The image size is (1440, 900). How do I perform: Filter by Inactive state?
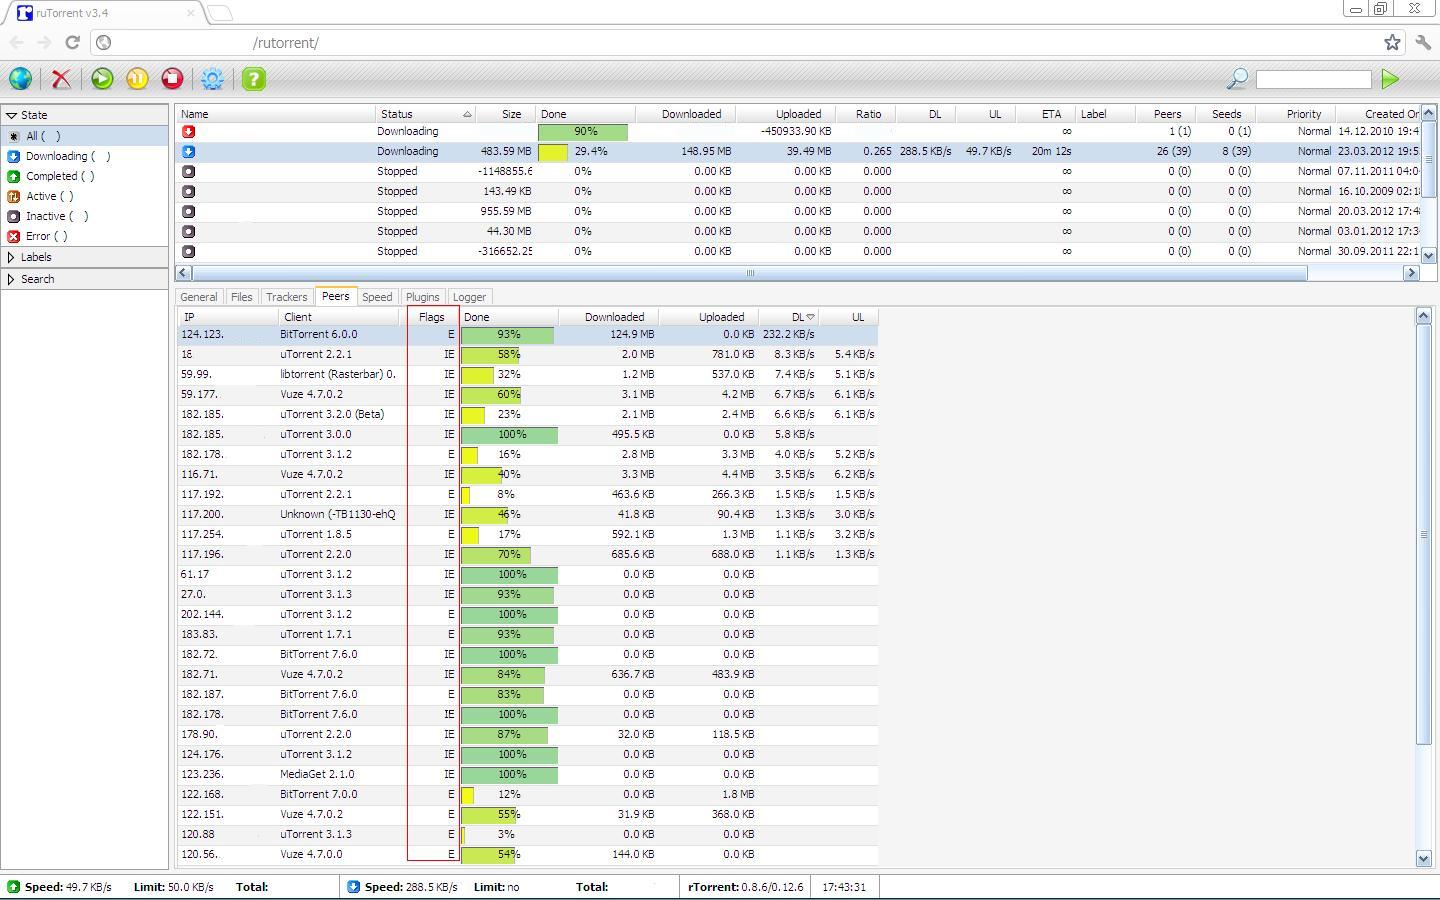pos(85,216)
